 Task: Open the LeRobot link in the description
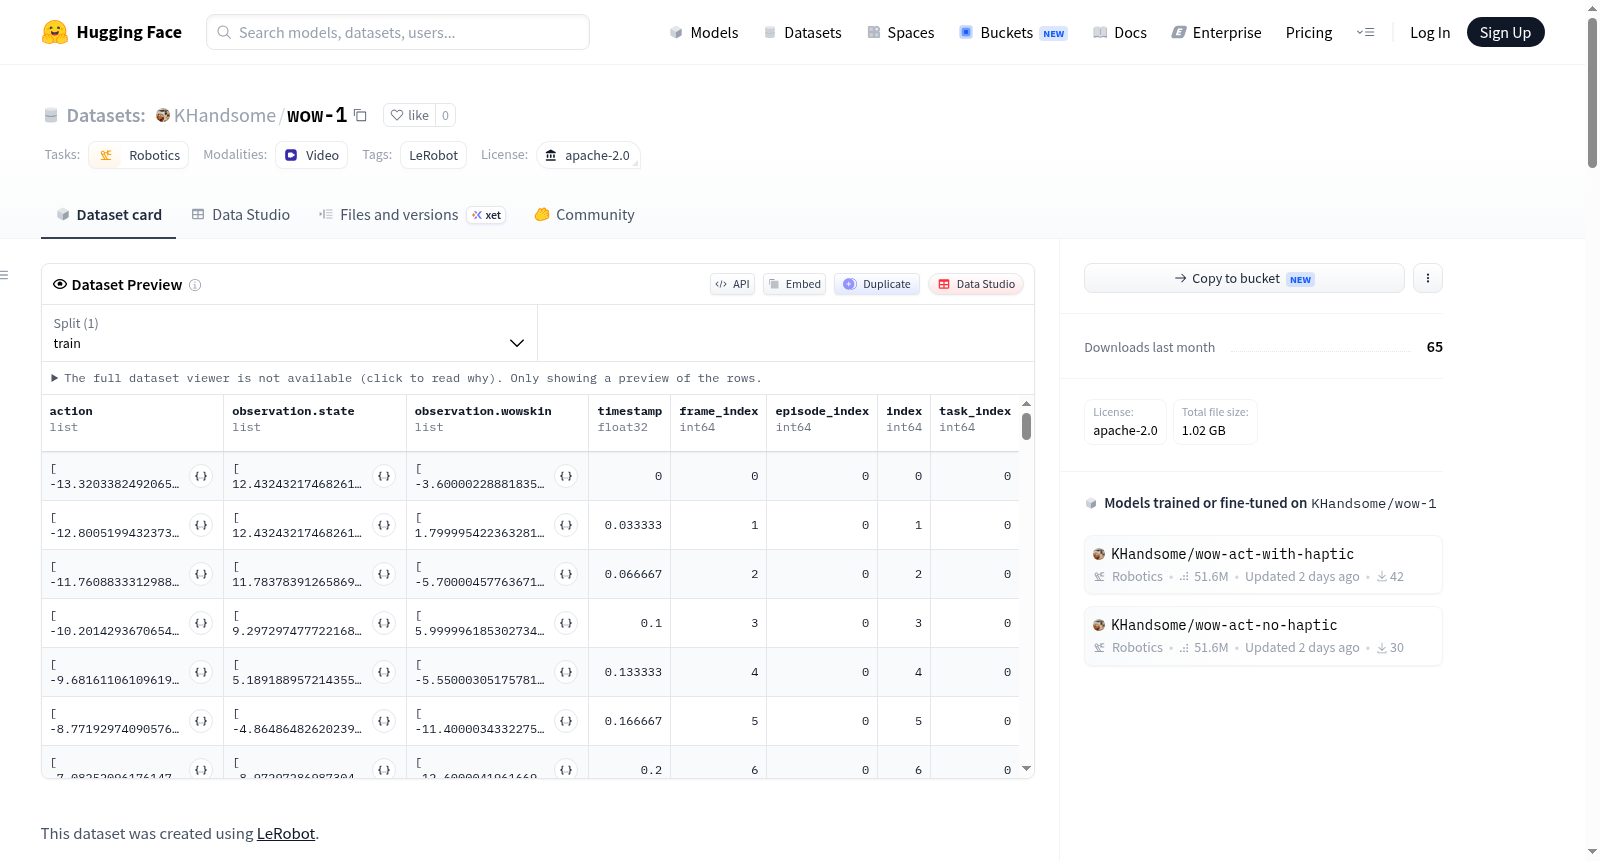point(286,833)
